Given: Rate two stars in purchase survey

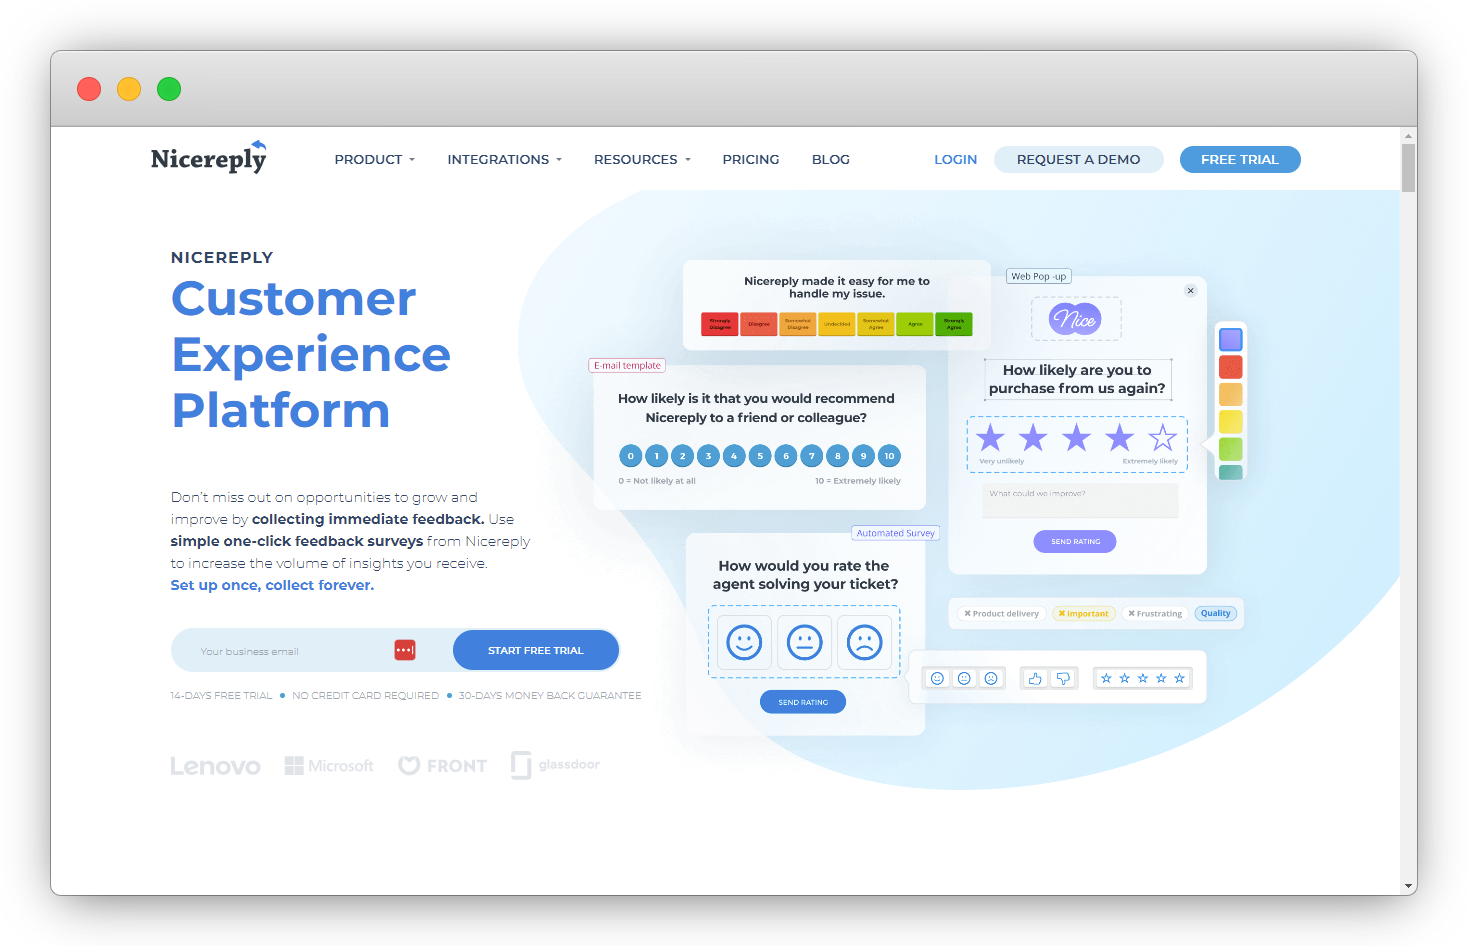Looking at the screenshot, I should 1033,437.
